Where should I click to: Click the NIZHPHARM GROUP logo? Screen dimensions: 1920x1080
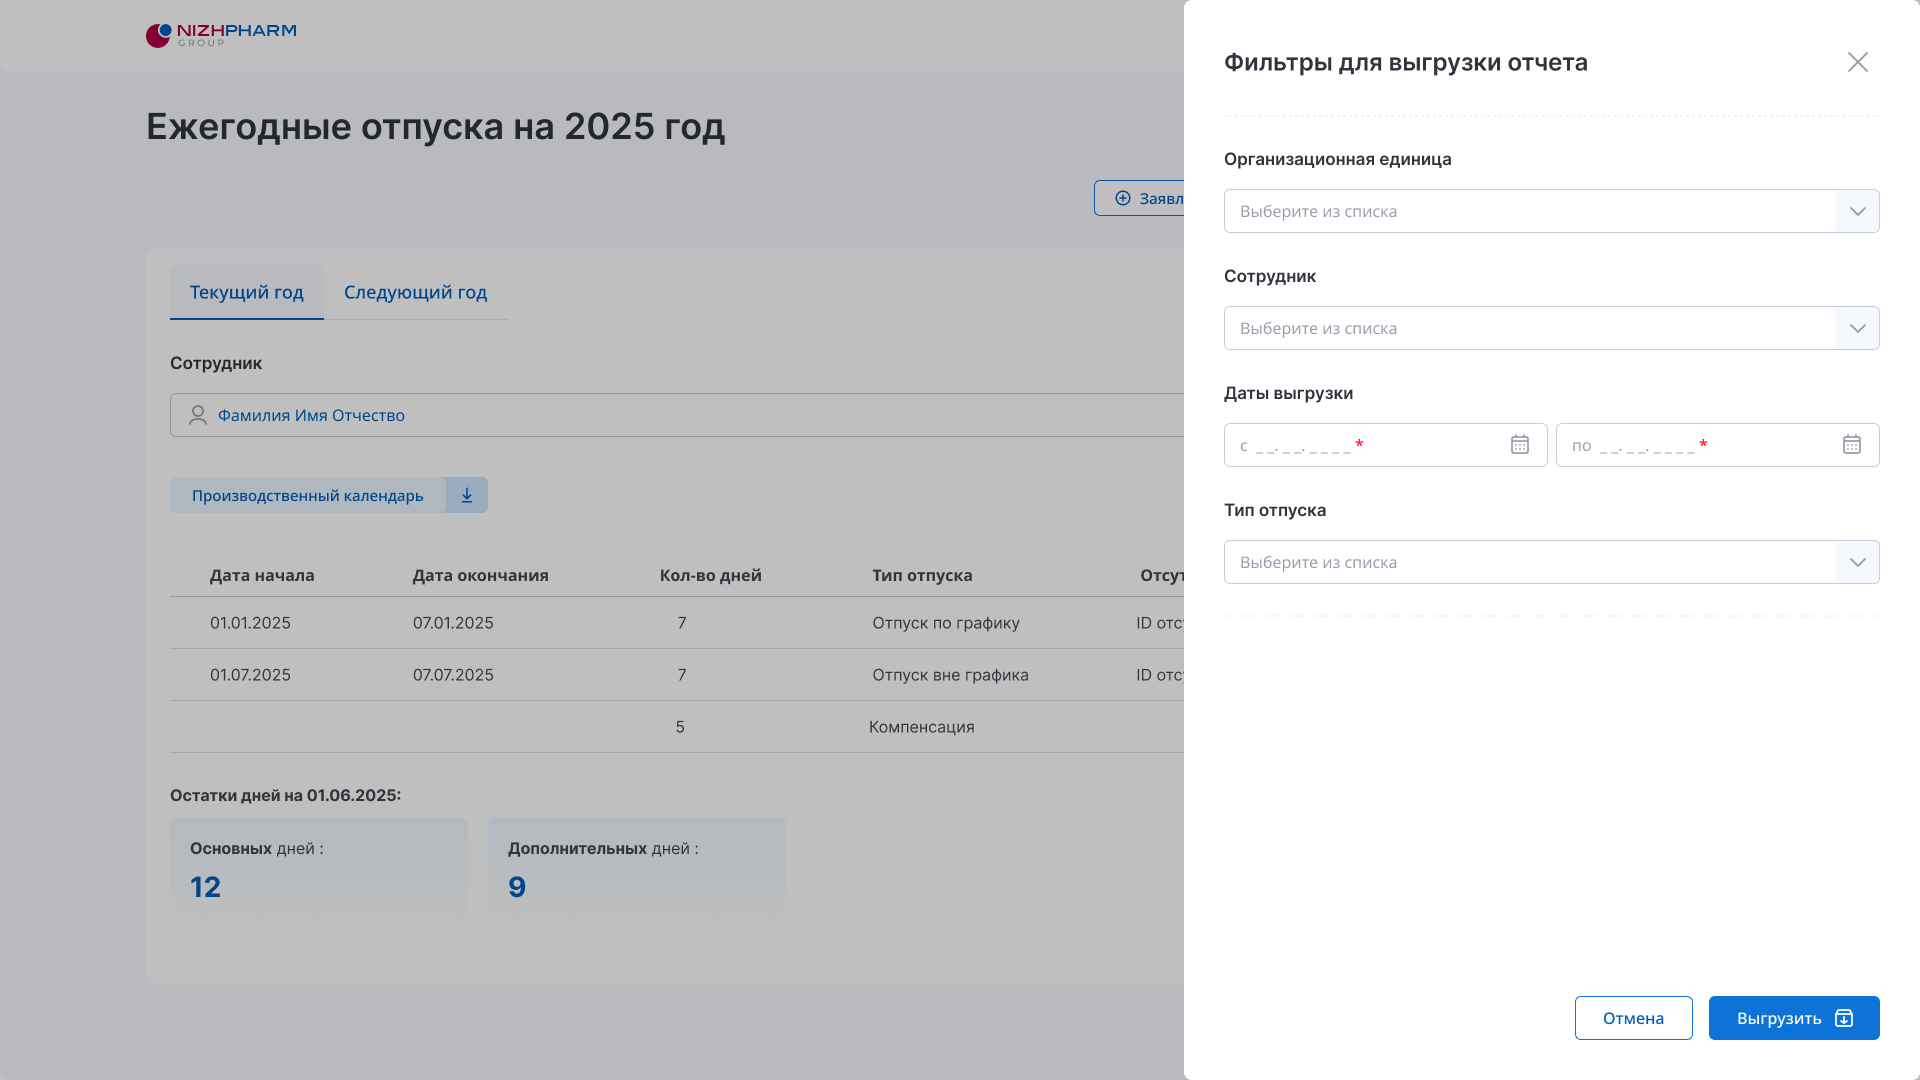[221, 35]
